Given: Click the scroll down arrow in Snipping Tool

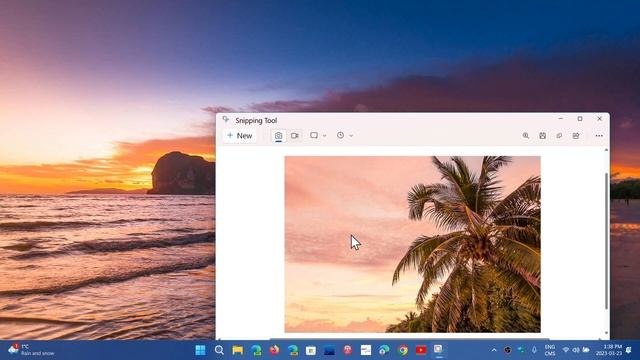Looking at the screenshot, I should pos(606,333).
